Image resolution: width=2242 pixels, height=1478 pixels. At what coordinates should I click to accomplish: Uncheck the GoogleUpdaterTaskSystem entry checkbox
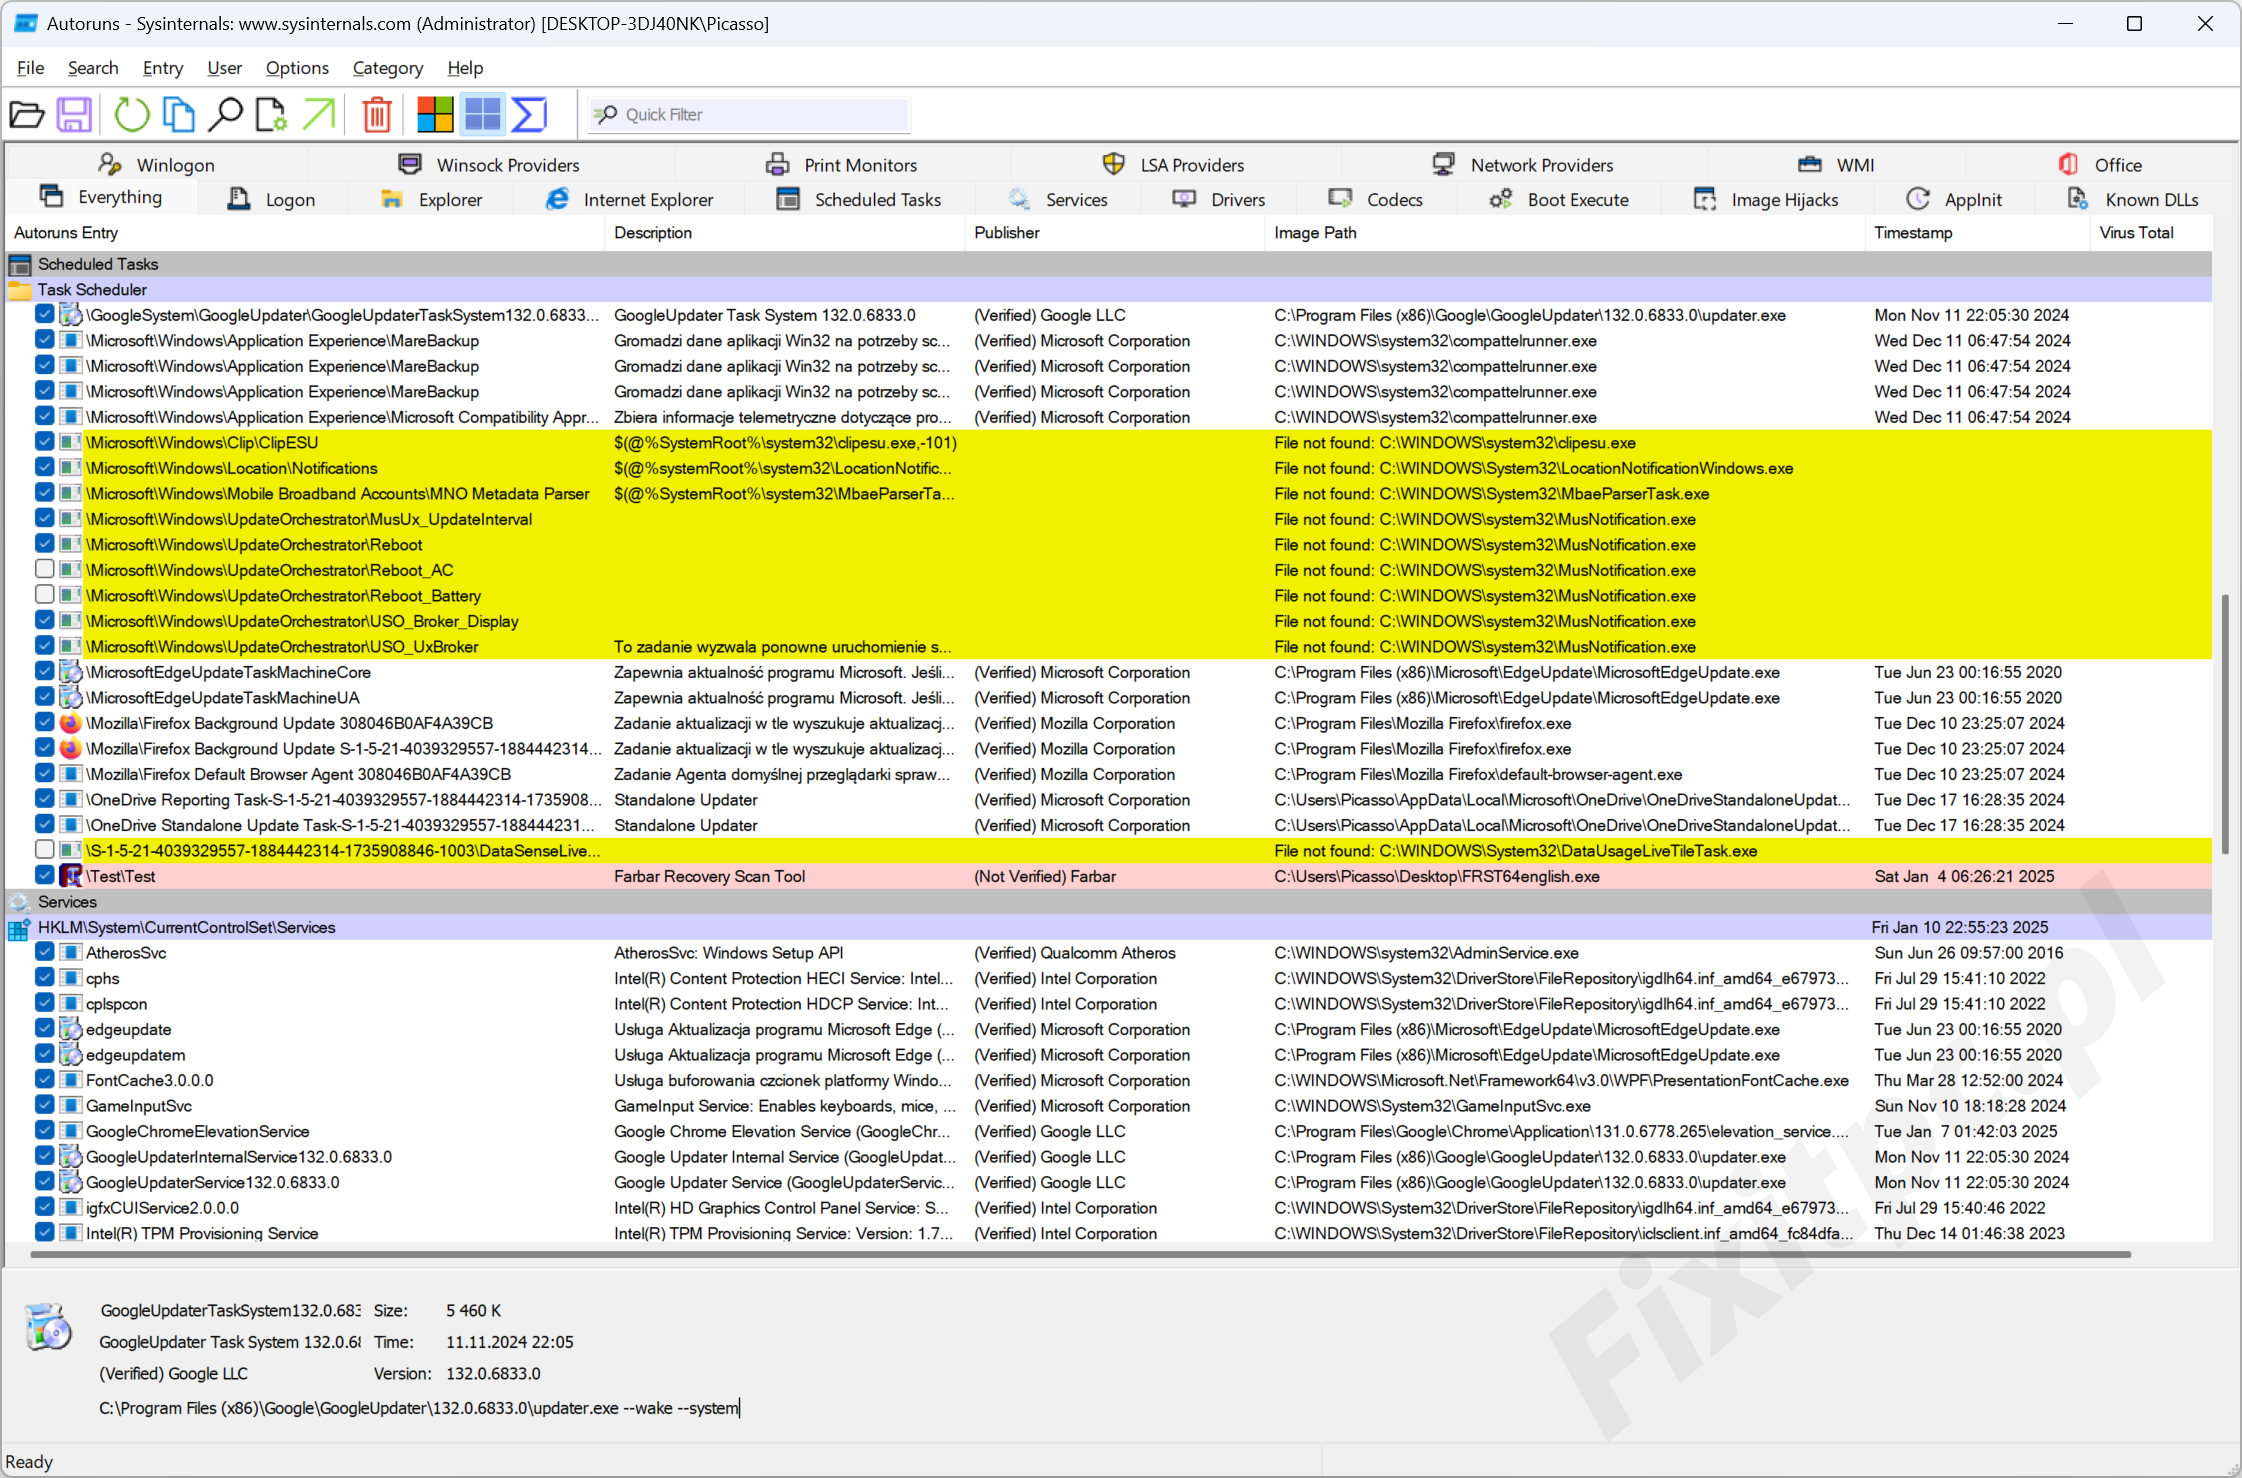pyautogui.click(x=44, y=314)
